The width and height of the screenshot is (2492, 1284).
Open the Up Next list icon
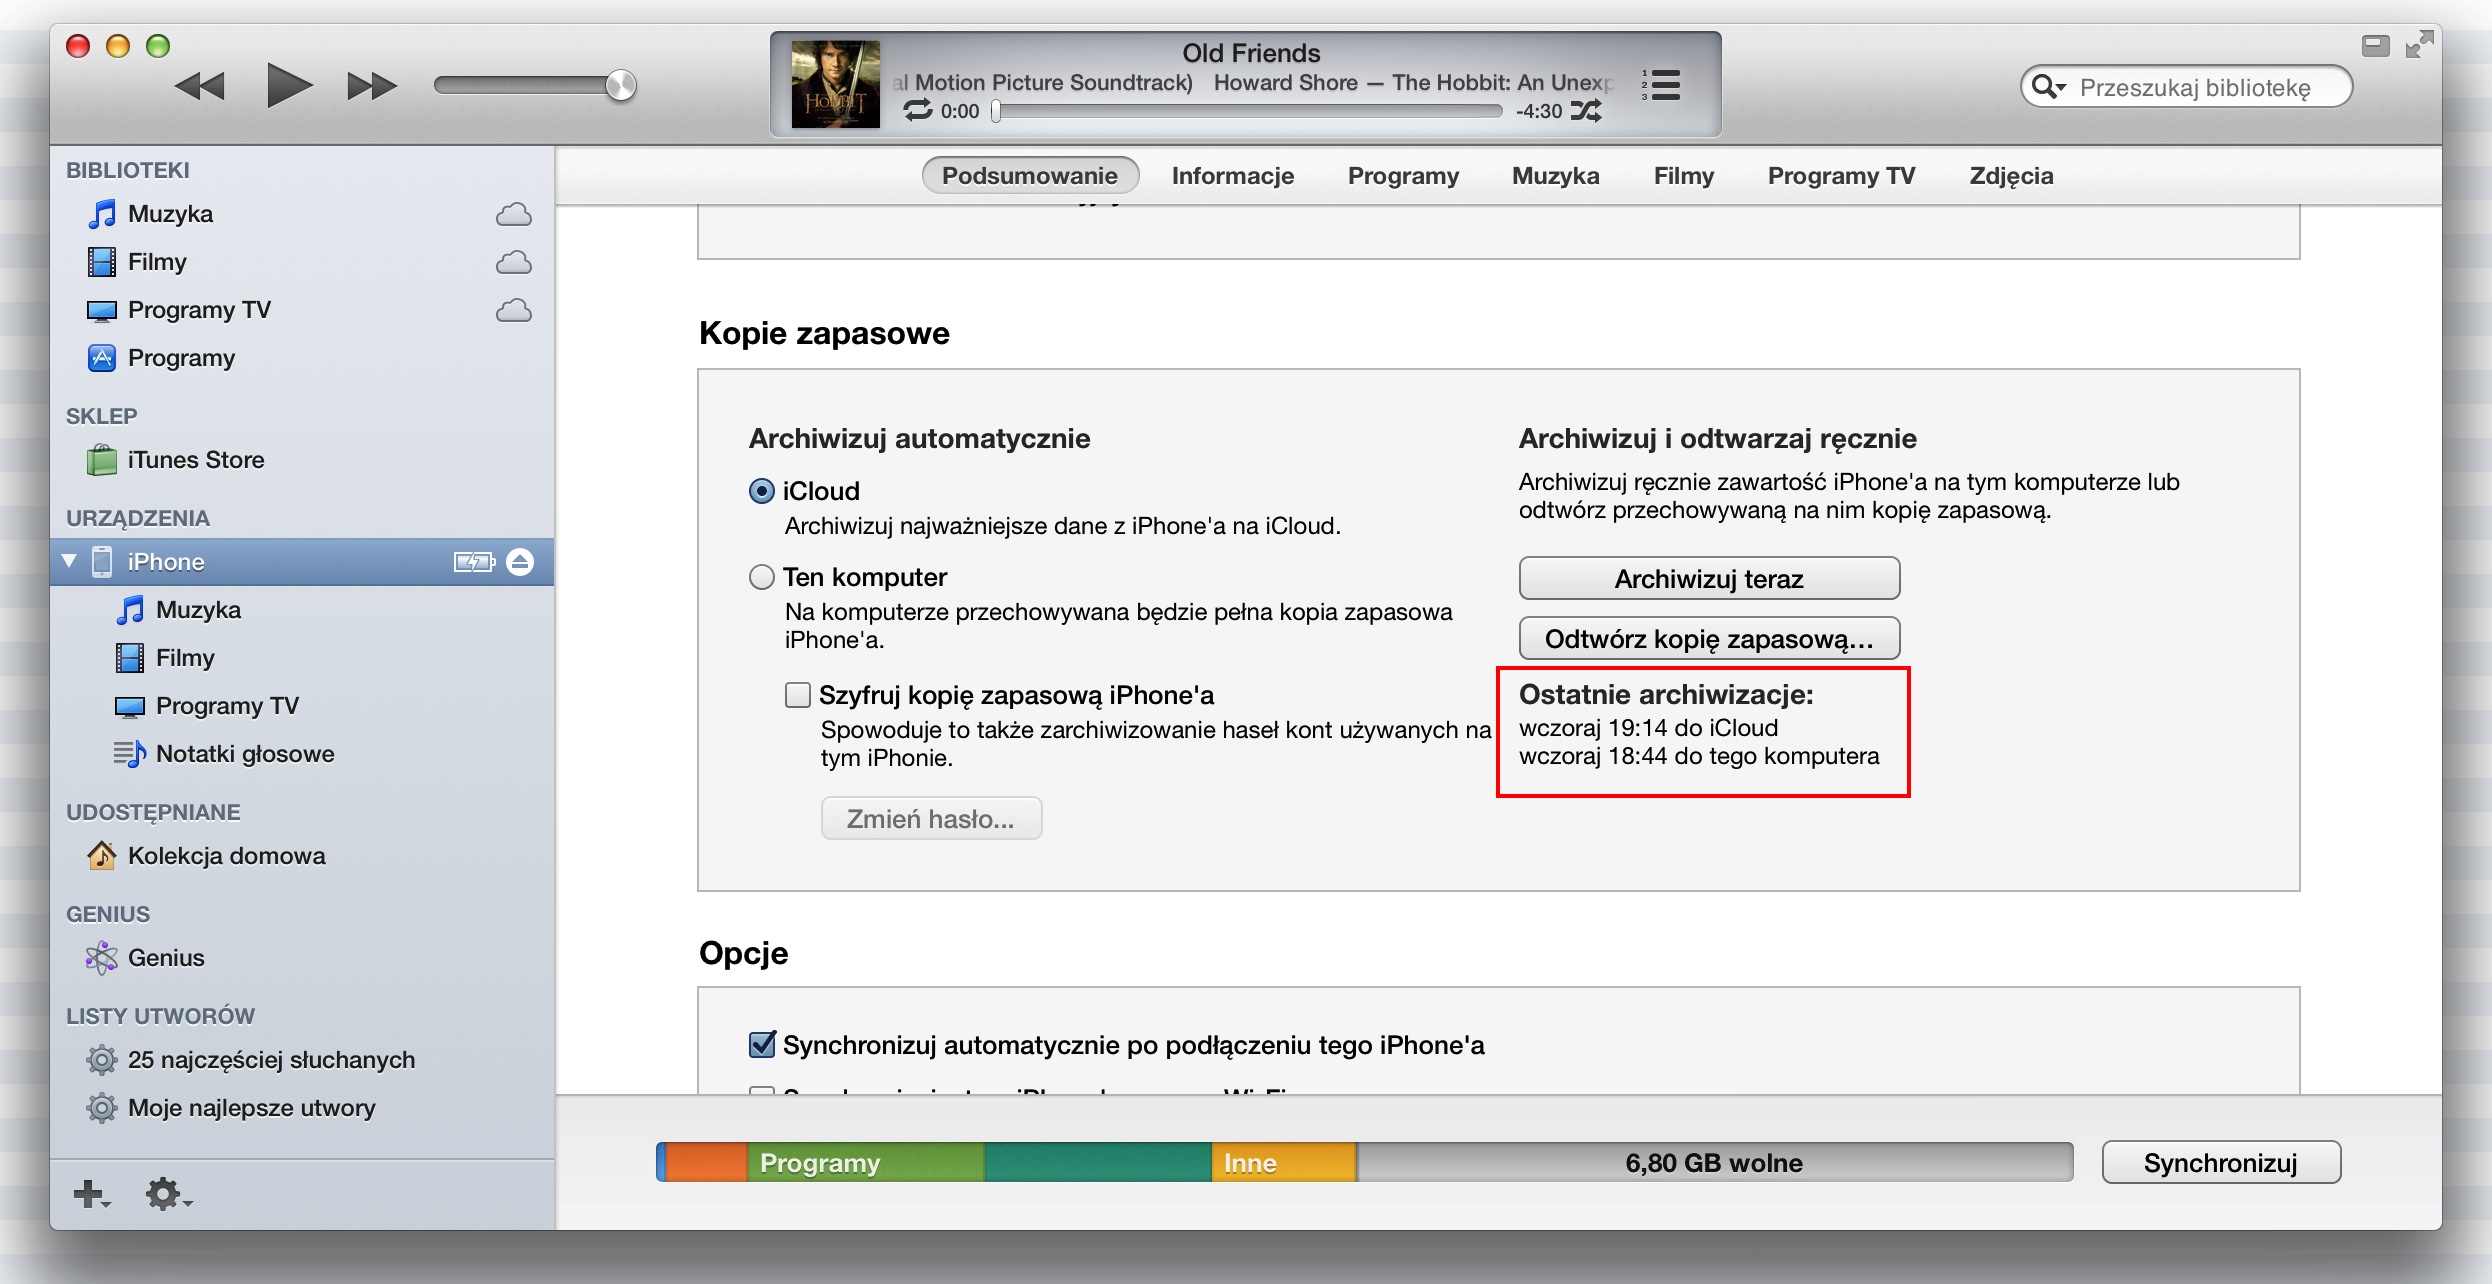(1661, 85)
